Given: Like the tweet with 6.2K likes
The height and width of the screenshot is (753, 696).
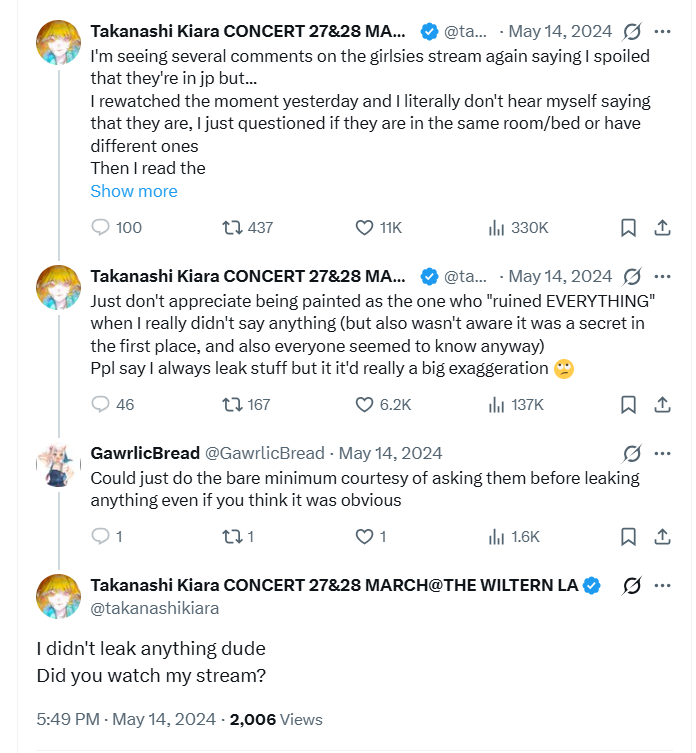Looking at the screenshot, I should tap(365, 405).
